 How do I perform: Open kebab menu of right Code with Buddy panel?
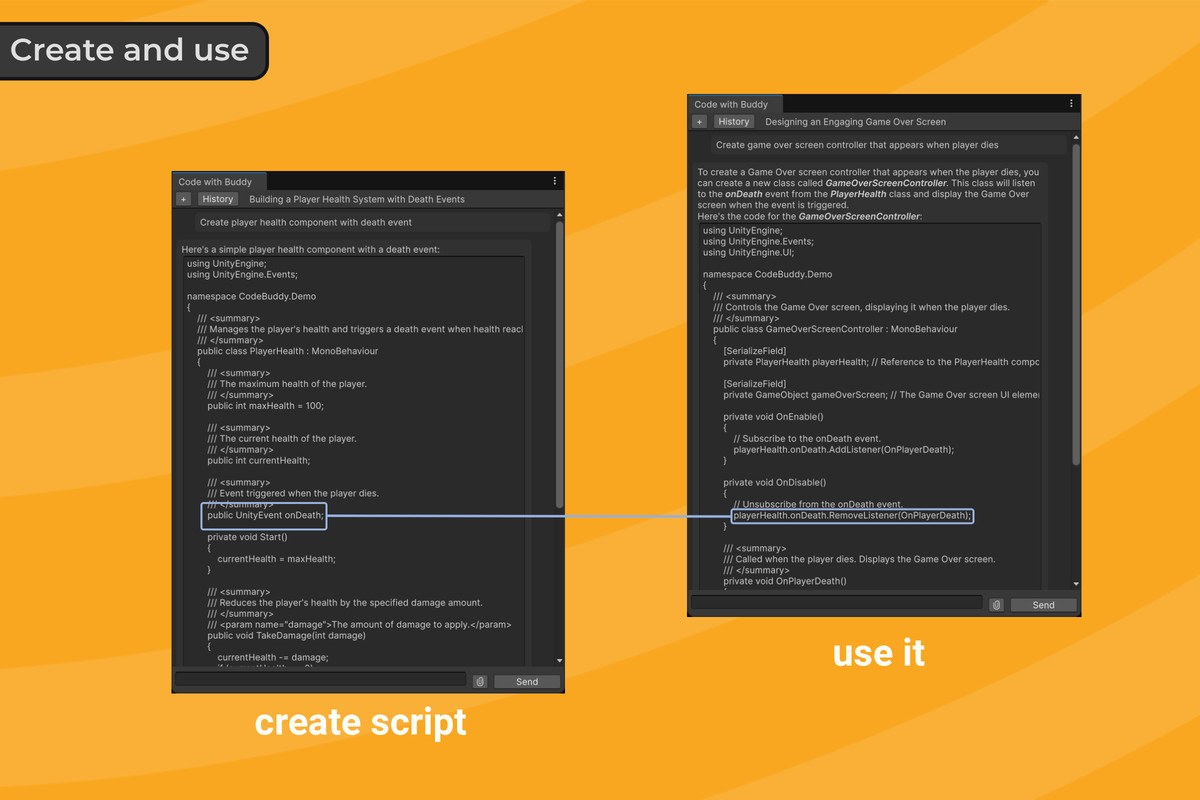coord(1071,103)
